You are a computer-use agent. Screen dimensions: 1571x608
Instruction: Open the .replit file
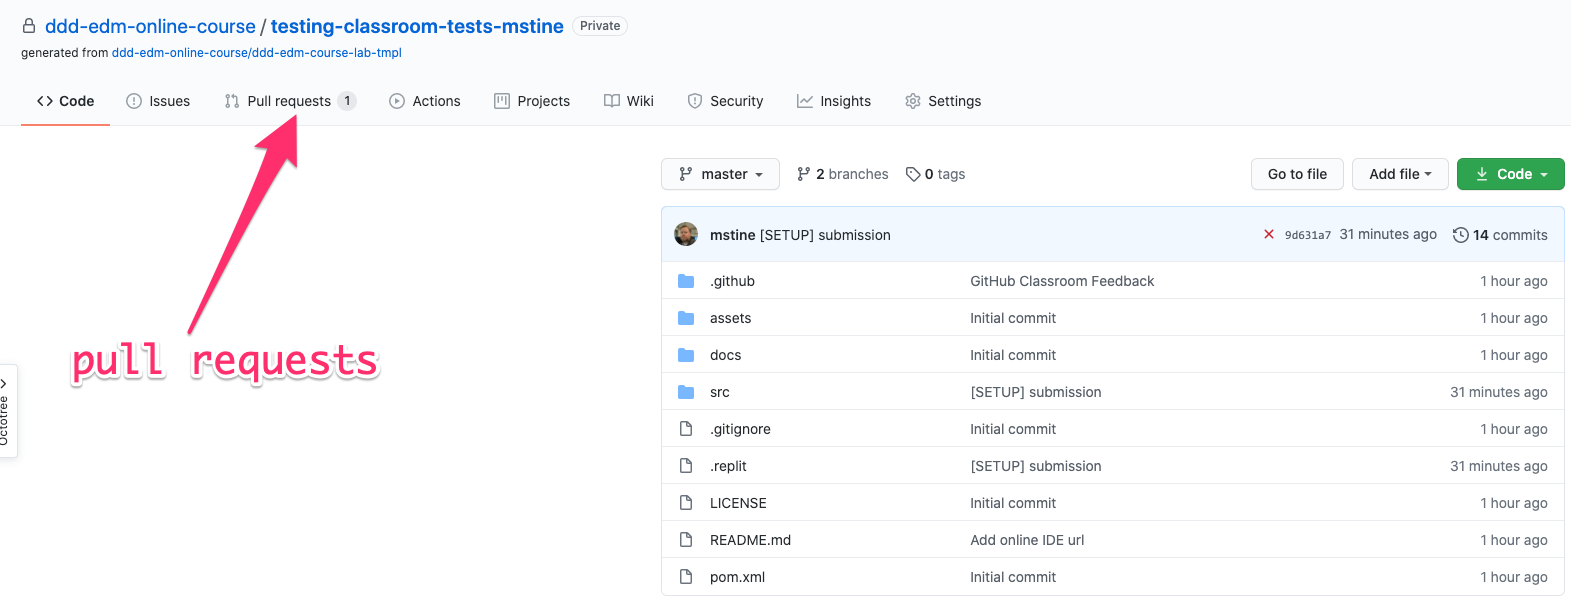(x=728, y=466)
